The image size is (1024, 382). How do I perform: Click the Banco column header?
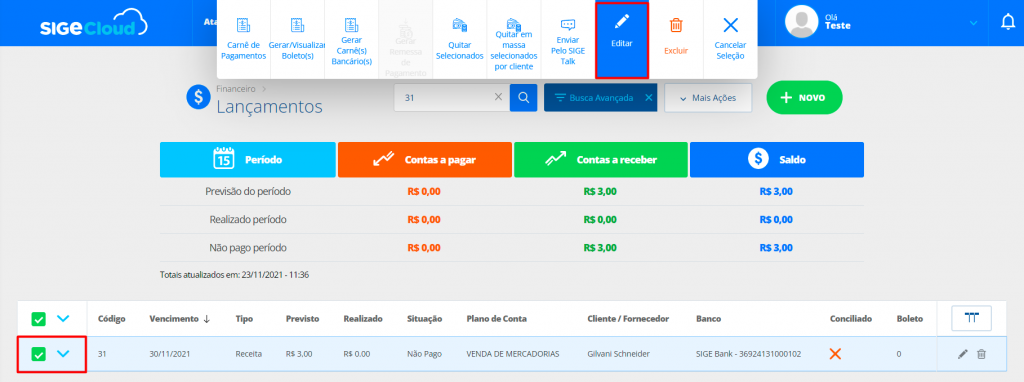[x=709, y=319]
